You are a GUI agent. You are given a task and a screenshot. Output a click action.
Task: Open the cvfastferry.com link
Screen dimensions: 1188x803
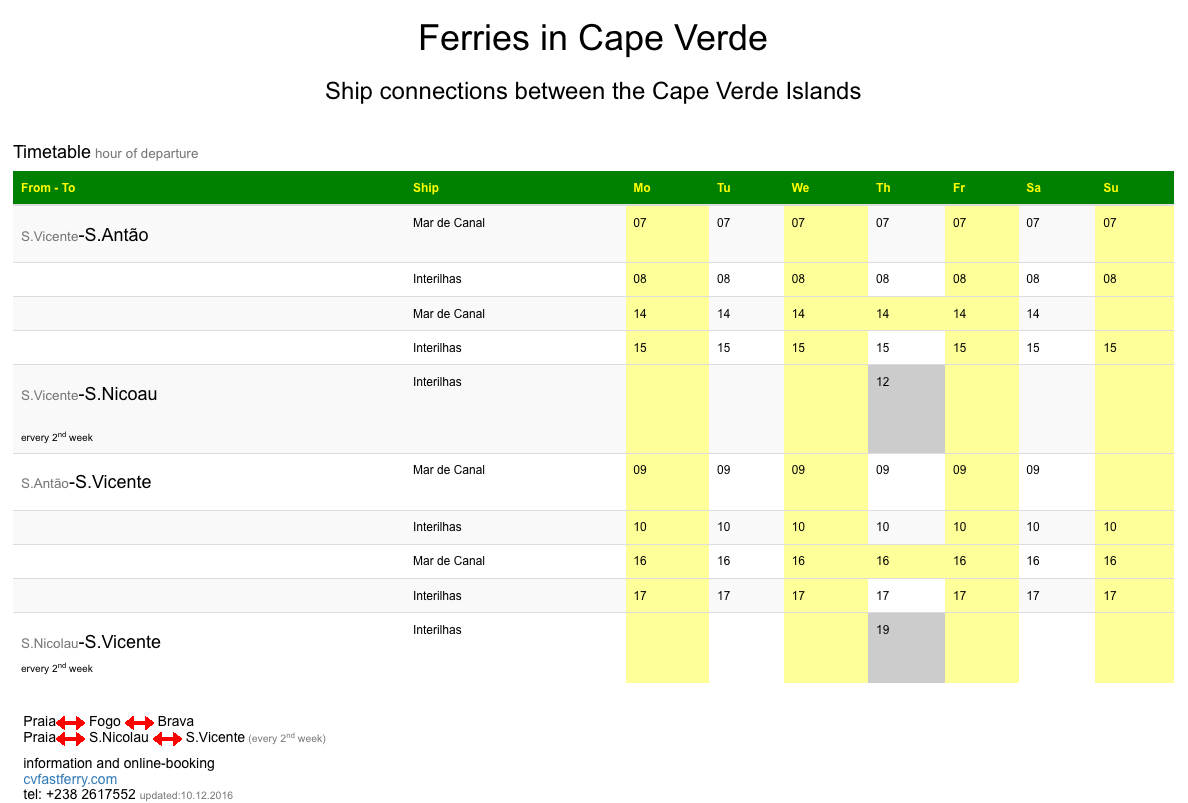coord(70,779)
